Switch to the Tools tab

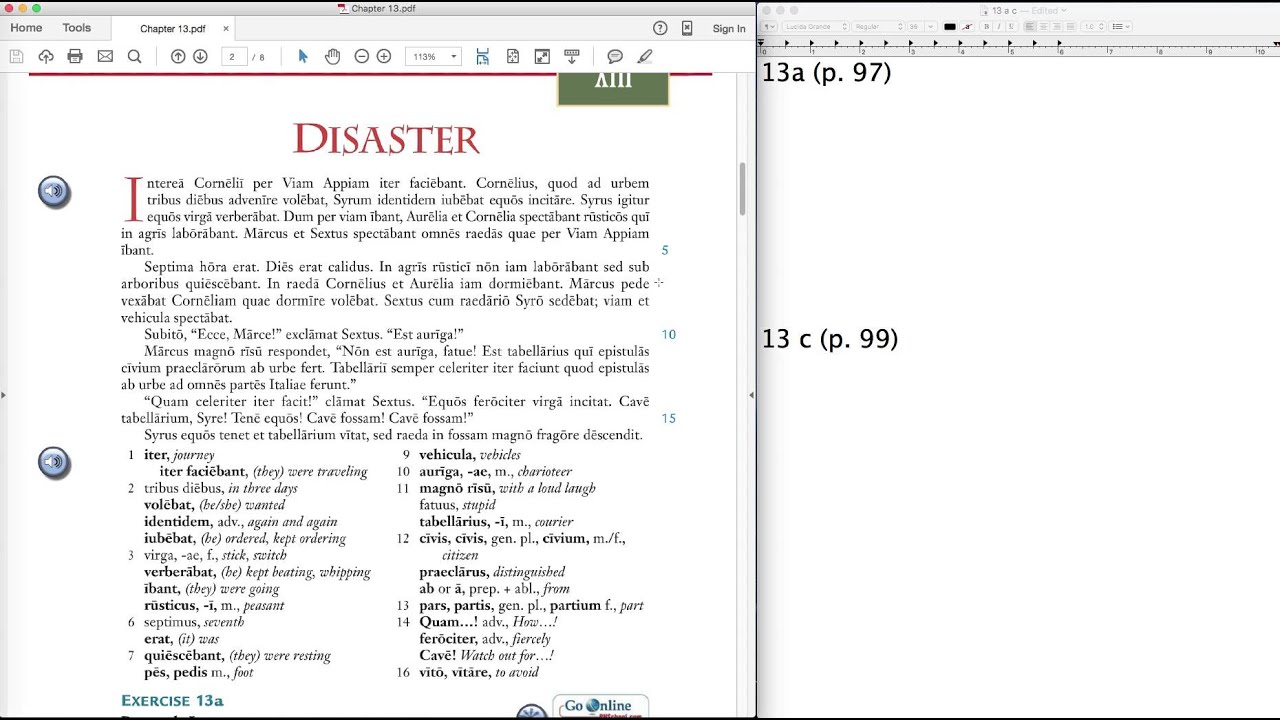(x=76, y=28)
